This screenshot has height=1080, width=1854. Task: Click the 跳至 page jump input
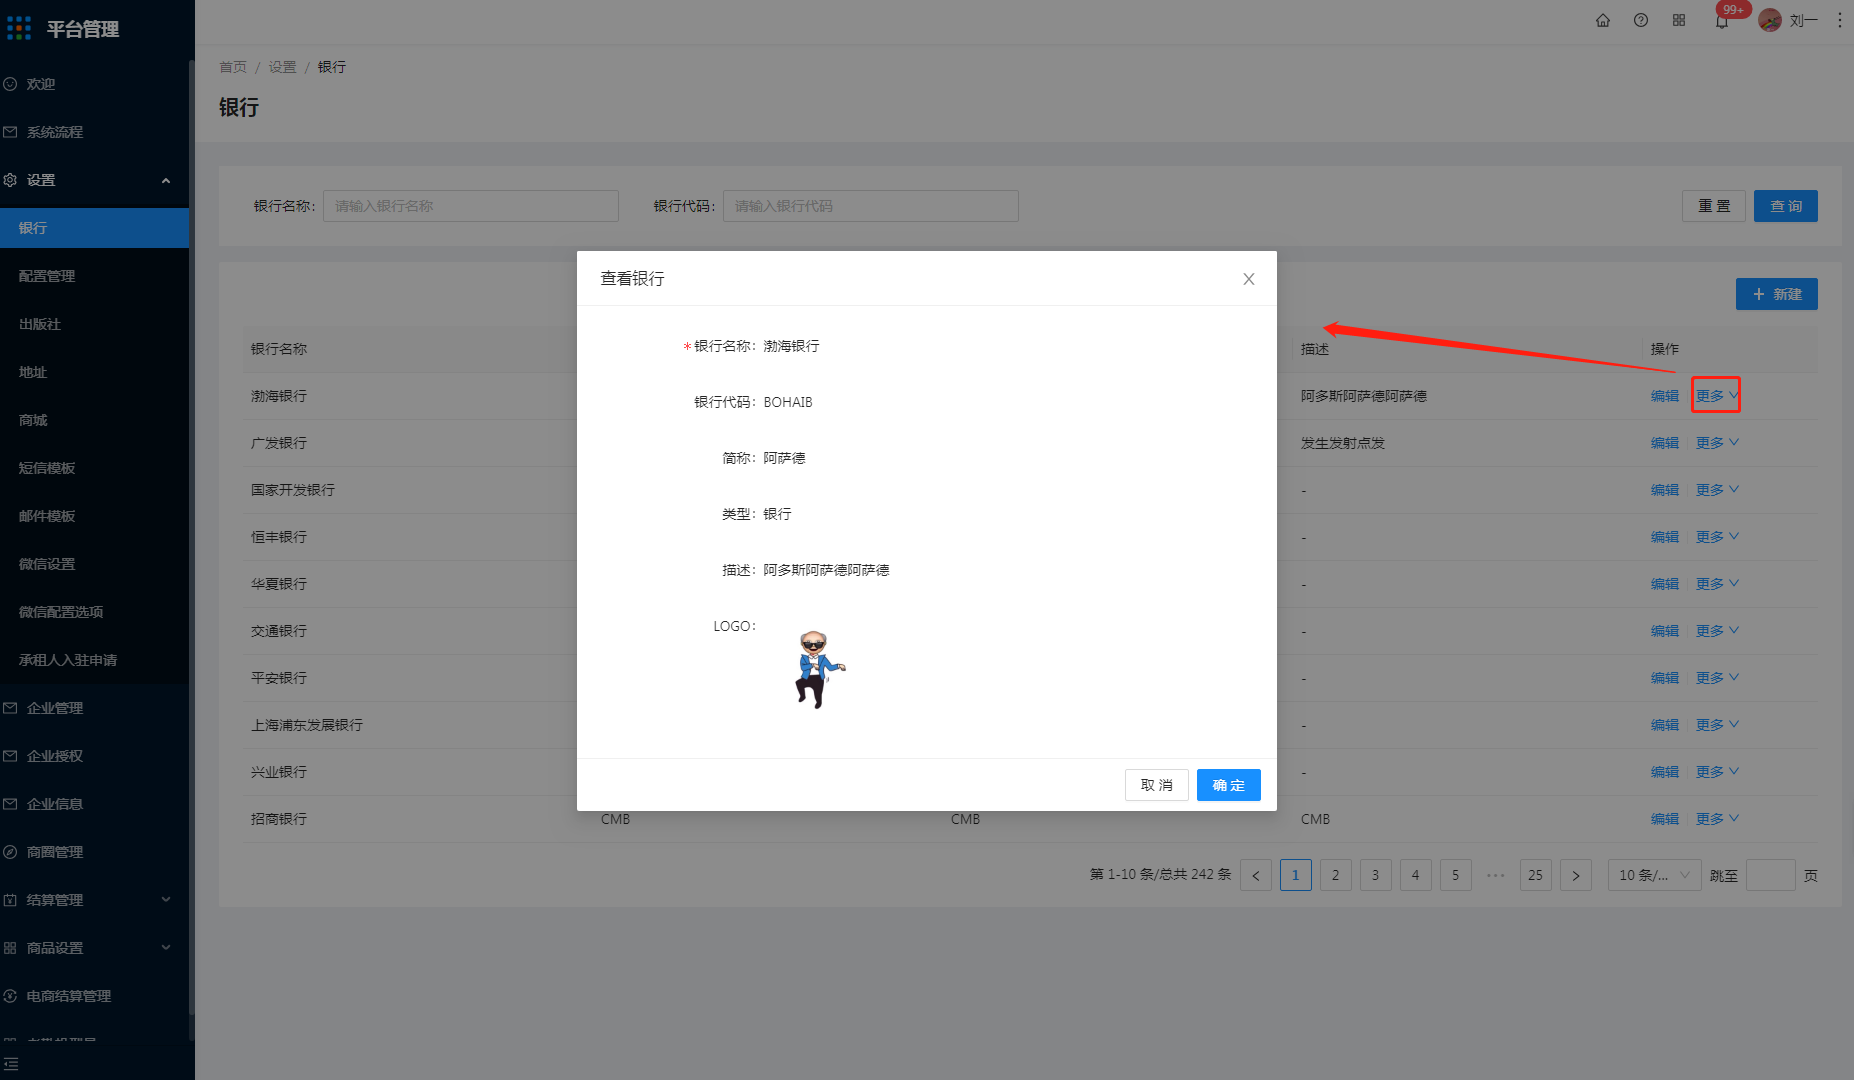click(1770, 875)
